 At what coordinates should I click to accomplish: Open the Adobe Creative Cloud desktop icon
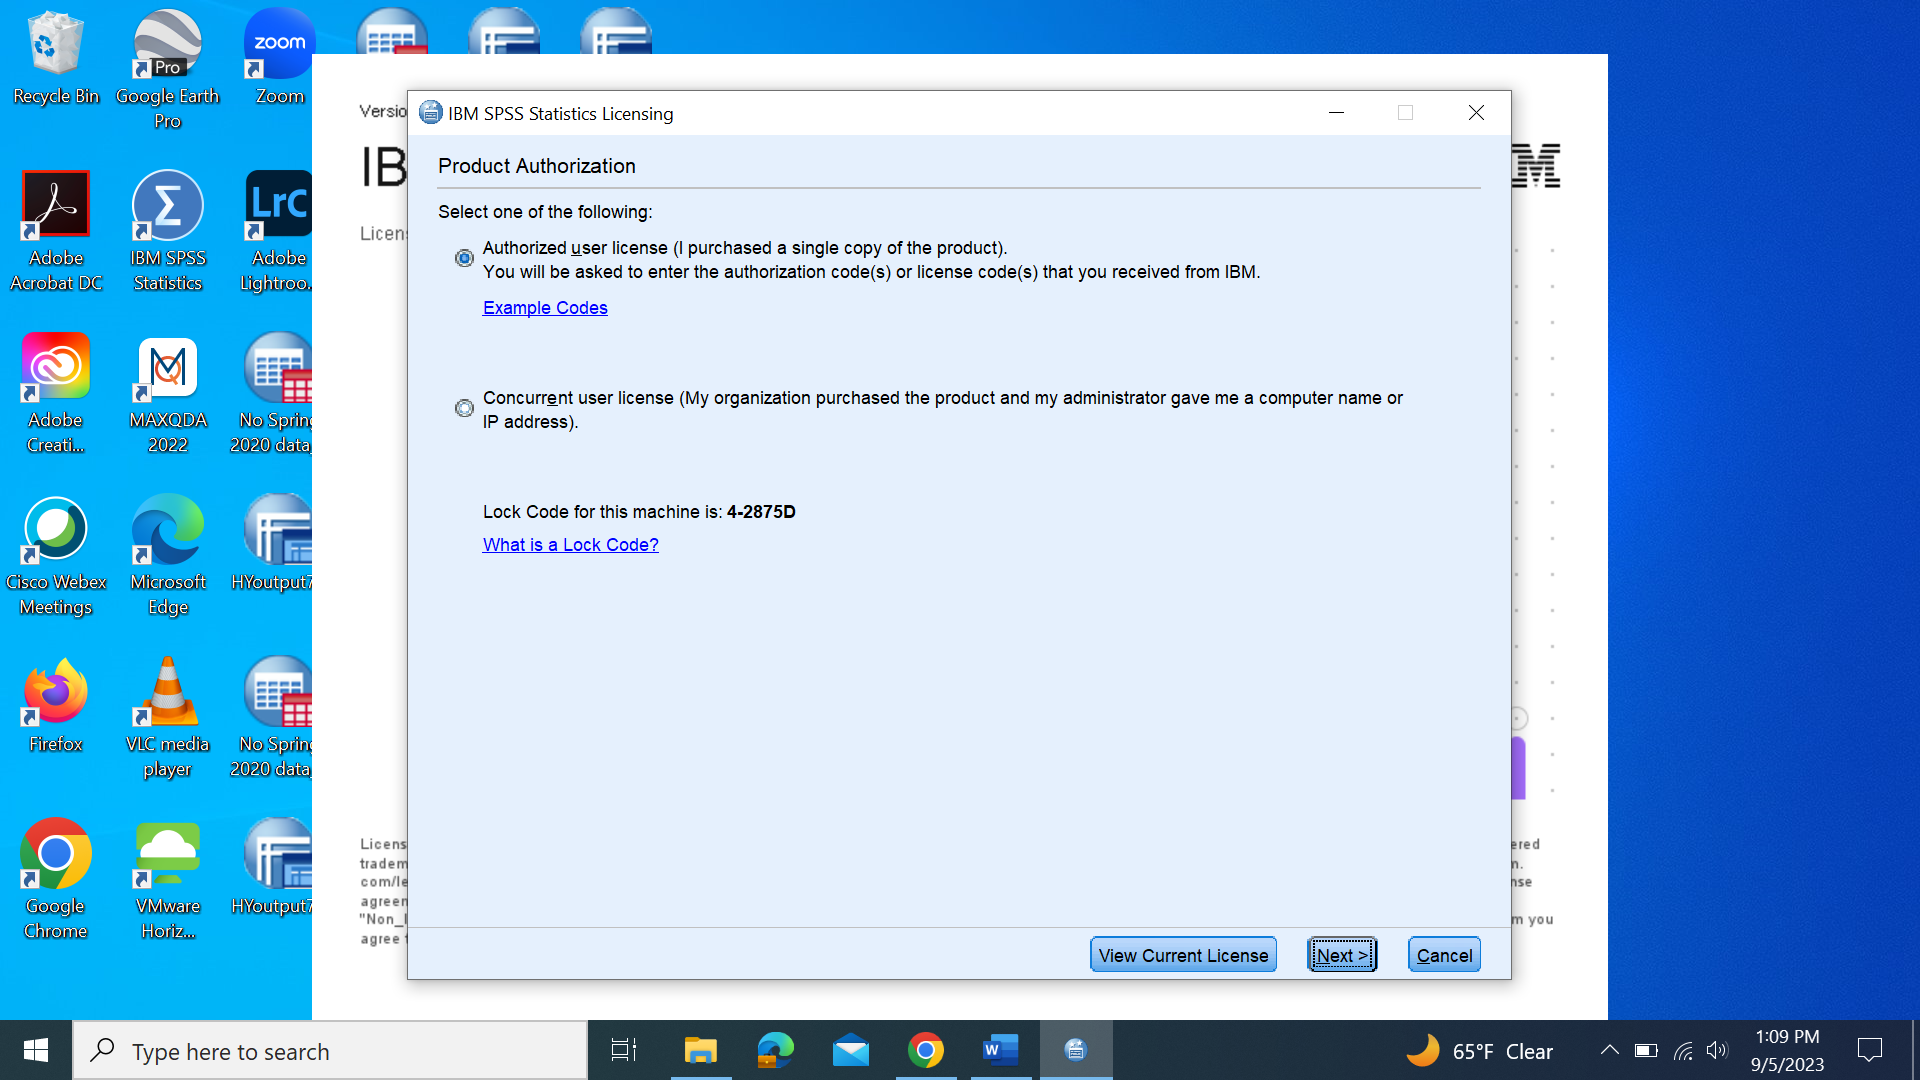56,394
